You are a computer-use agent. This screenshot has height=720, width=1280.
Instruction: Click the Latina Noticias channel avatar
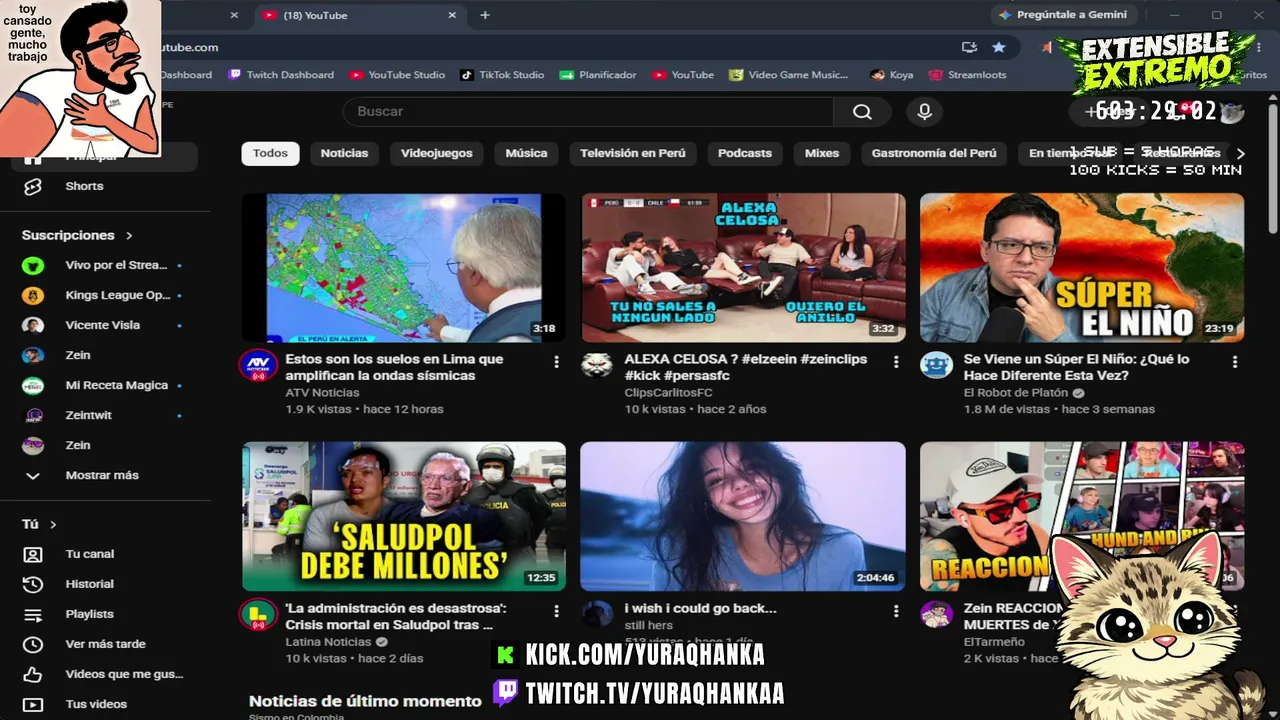[258, 614]
